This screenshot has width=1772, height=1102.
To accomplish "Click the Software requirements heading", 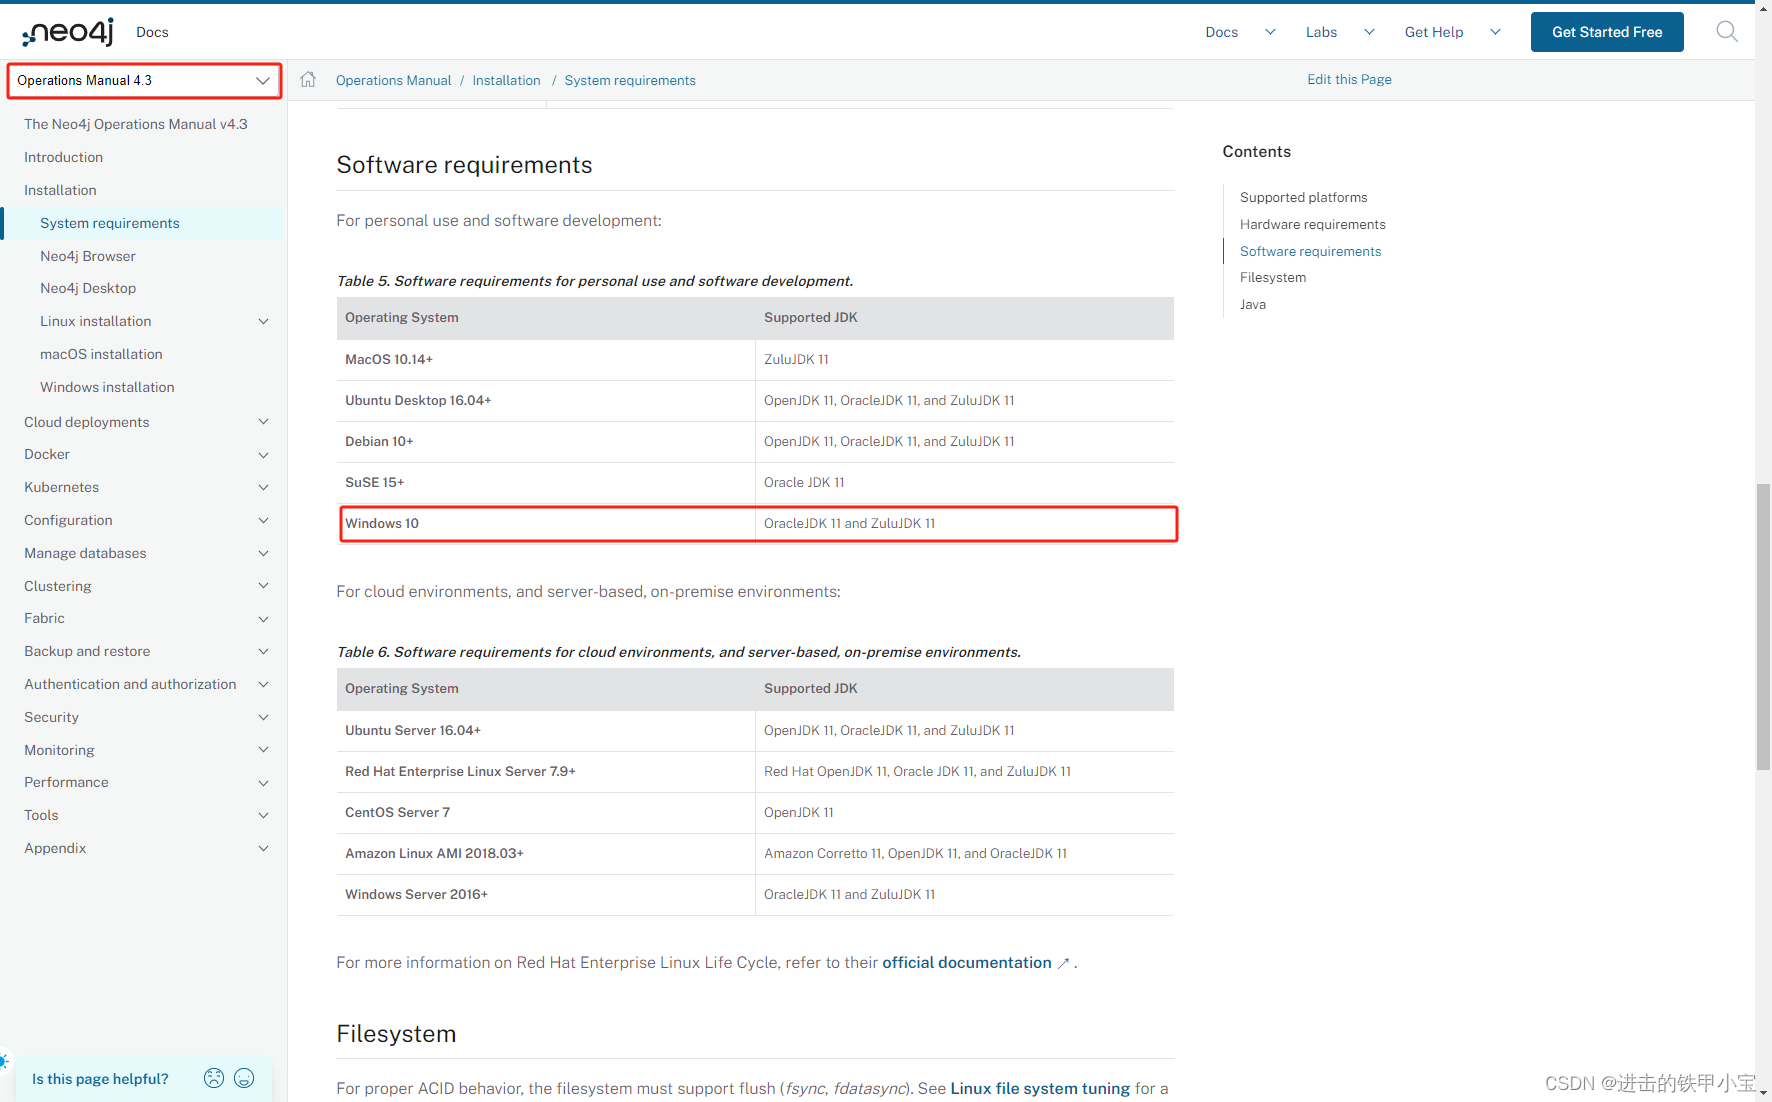I will 464,165.
